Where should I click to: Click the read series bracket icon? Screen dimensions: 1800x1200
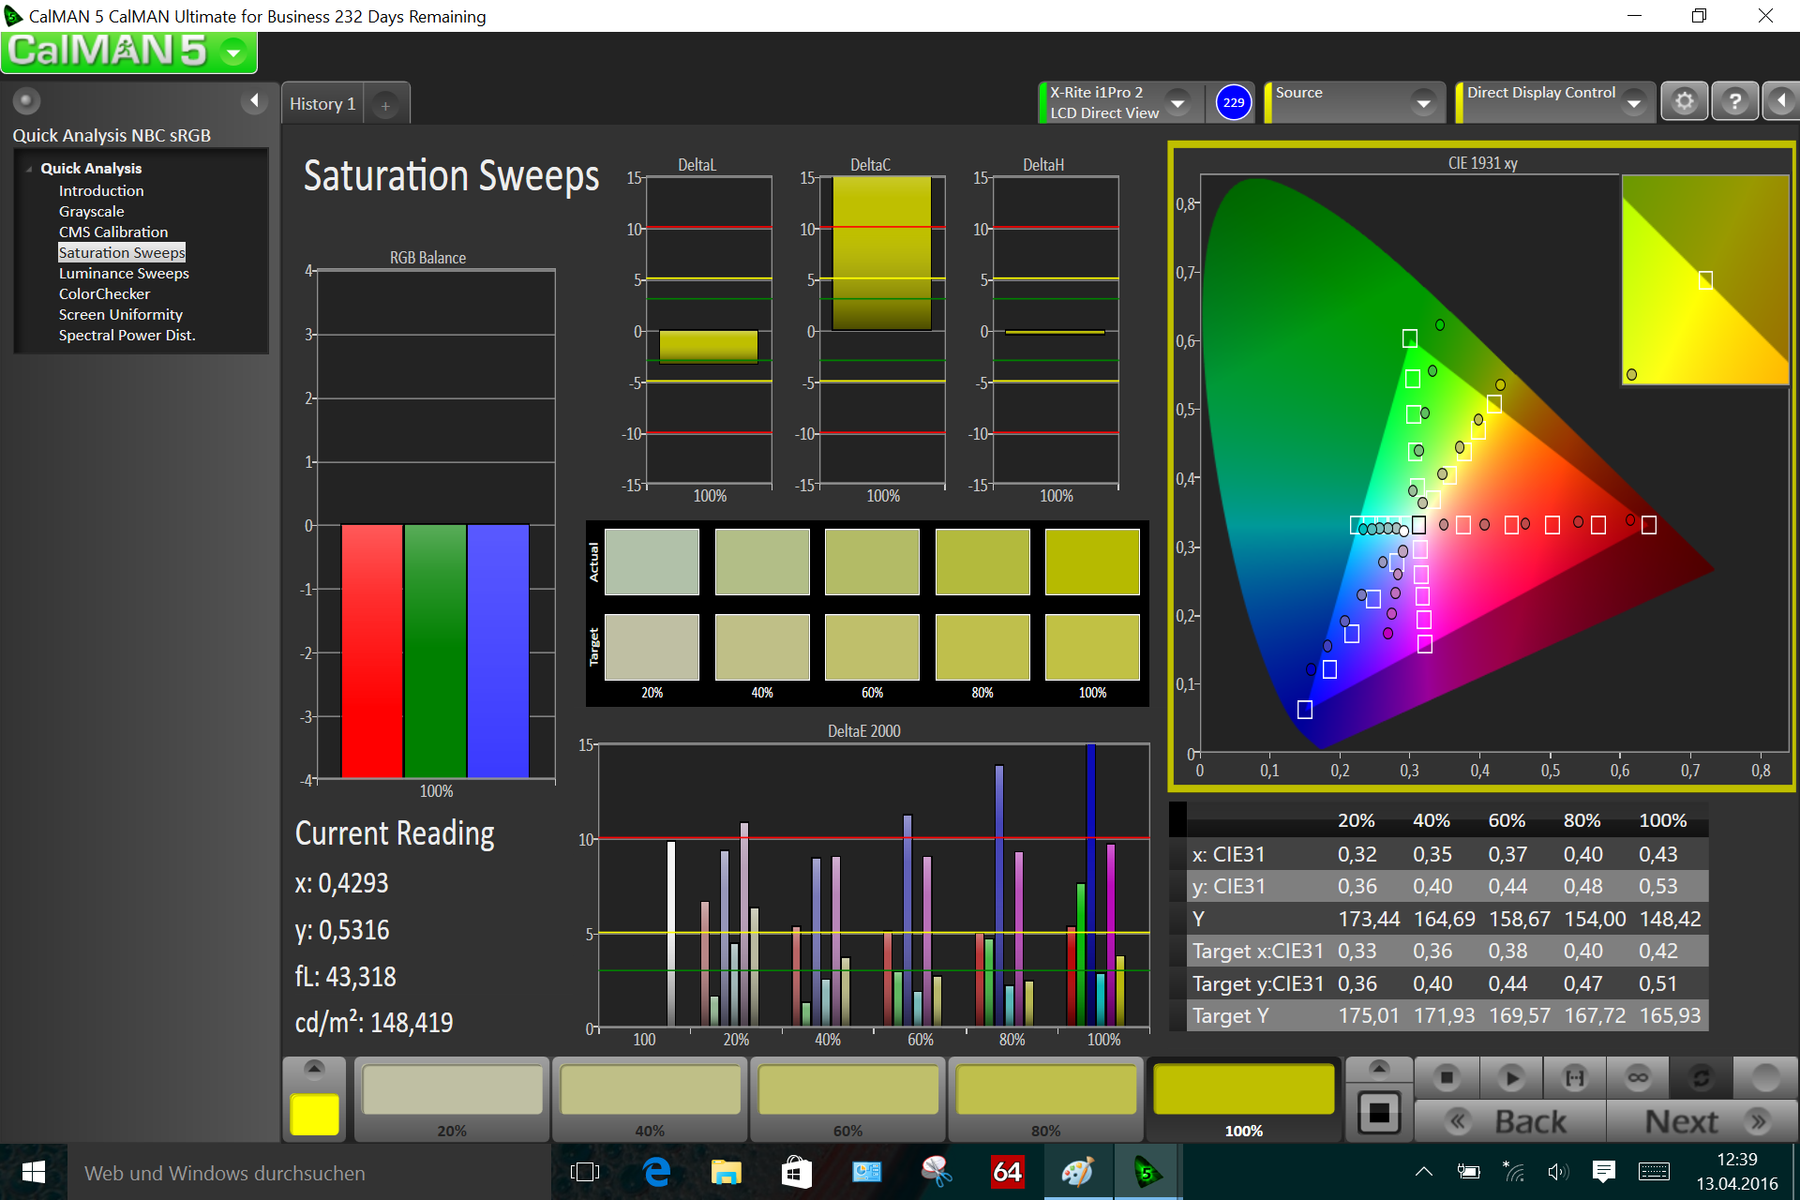tap(1575, 1077)
